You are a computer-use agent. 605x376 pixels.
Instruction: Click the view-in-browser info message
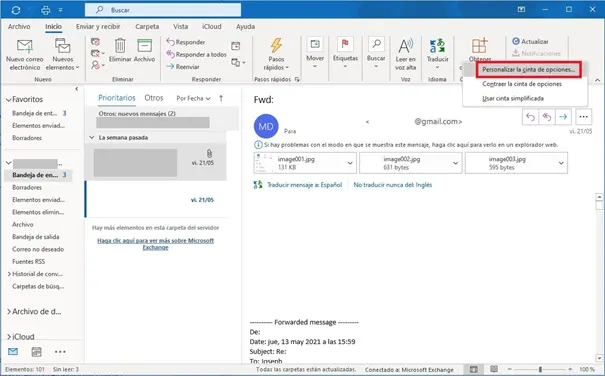click(406, 145)
